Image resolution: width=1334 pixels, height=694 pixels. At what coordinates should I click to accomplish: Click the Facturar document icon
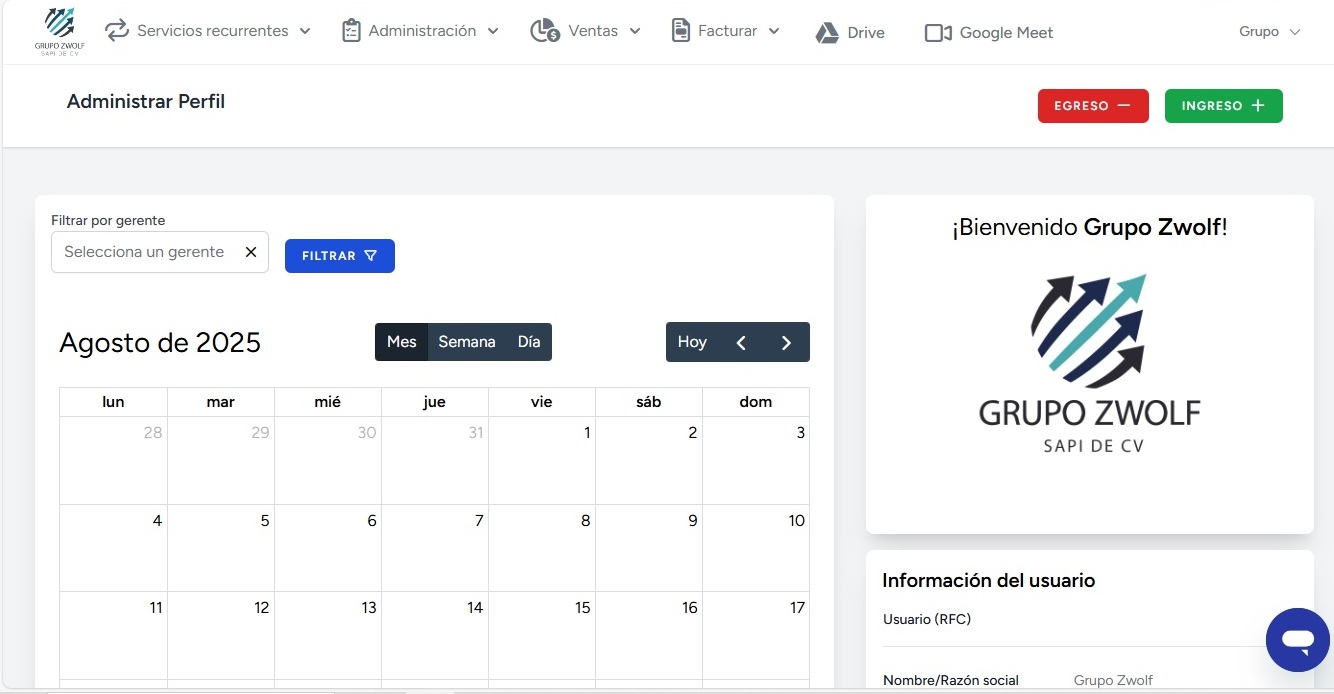coord(681,31)
